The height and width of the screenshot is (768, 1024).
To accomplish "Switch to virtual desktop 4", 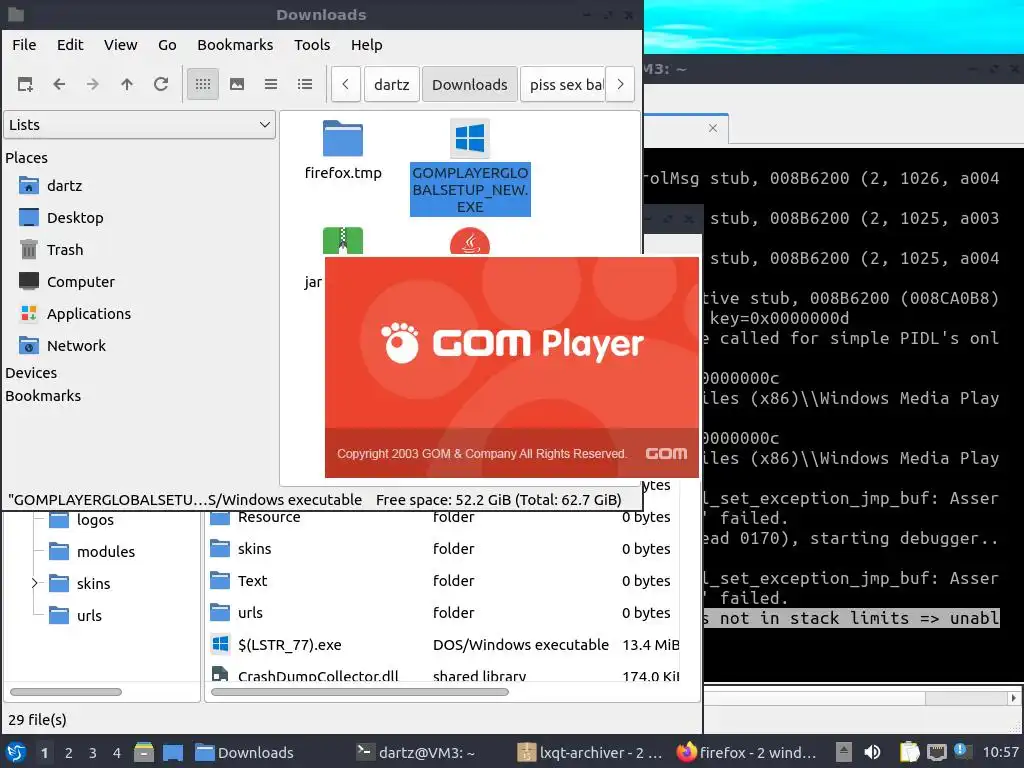I will pos(117,753).
